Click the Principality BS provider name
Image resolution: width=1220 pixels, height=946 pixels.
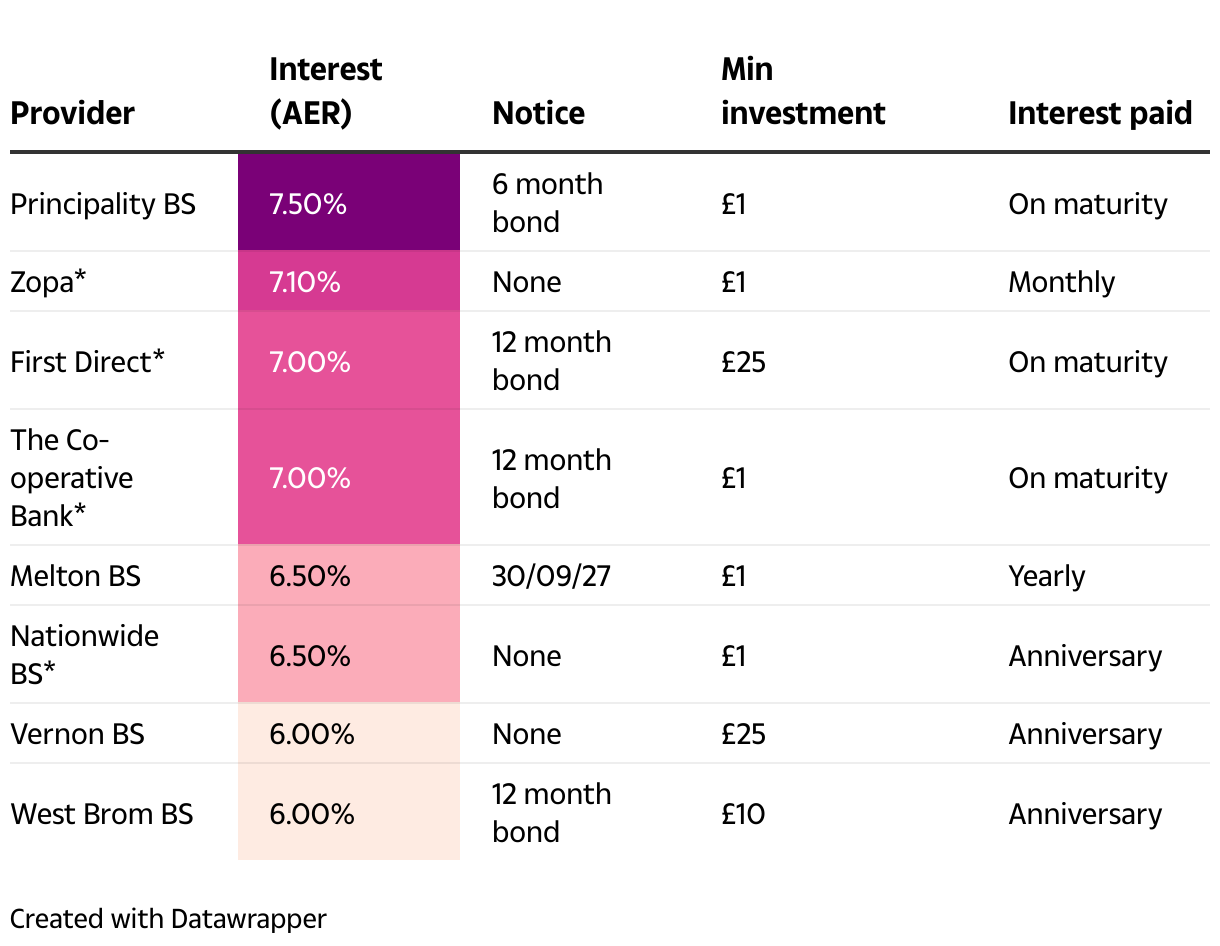click(x=103, y=204)
